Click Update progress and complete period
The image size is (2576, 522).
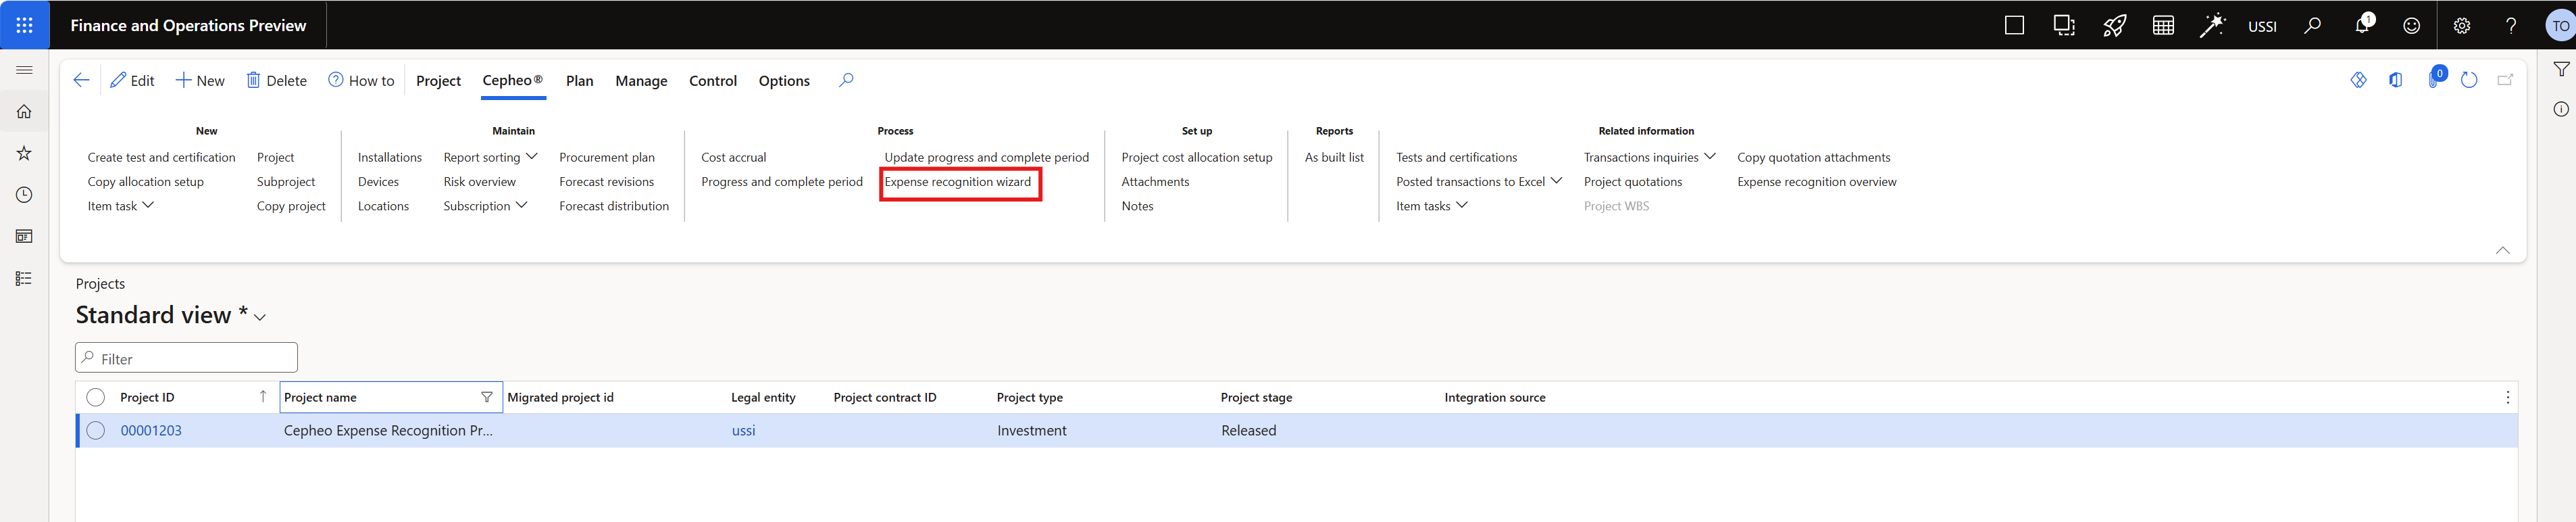(986, 157)
